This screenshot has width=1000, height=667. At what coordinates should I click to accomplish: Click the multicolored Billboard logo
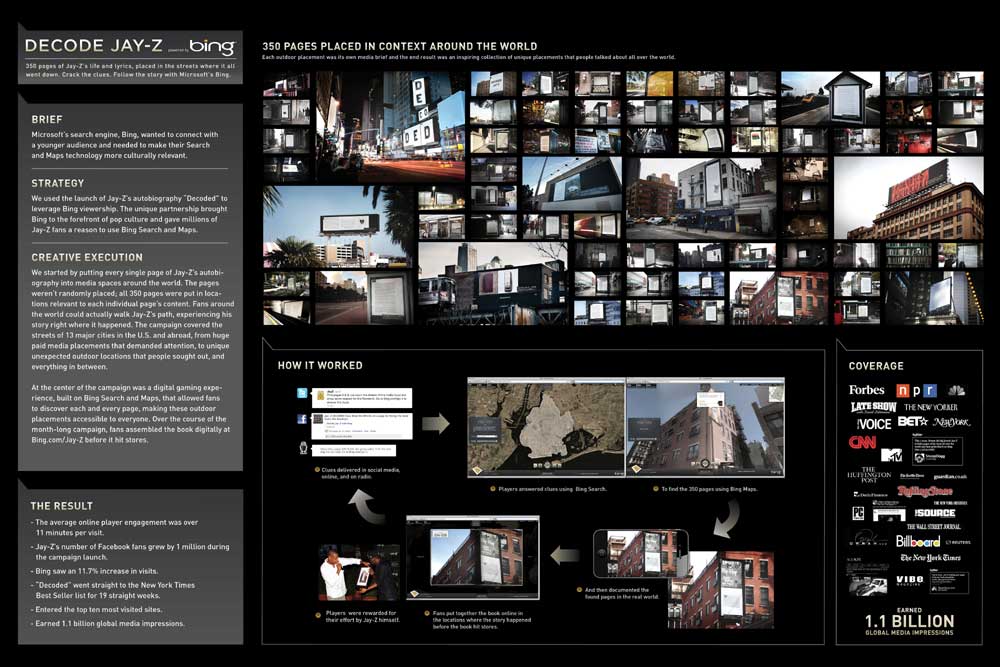pyautogui.click(x=918, y=541)
